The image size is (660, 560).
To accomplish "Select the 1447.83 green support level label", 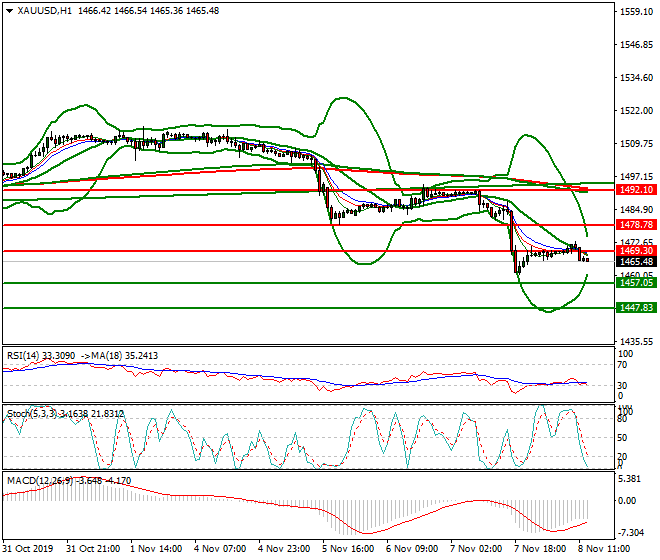I will [x=636, y=308].
